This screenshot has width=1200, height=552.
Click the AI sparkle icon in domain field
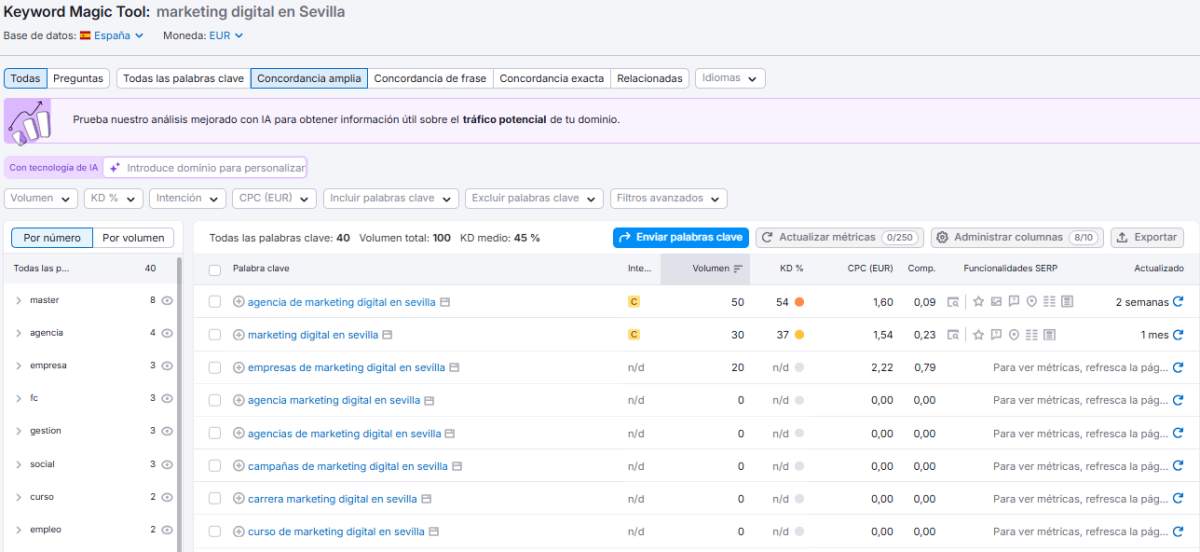coord(115,168)
